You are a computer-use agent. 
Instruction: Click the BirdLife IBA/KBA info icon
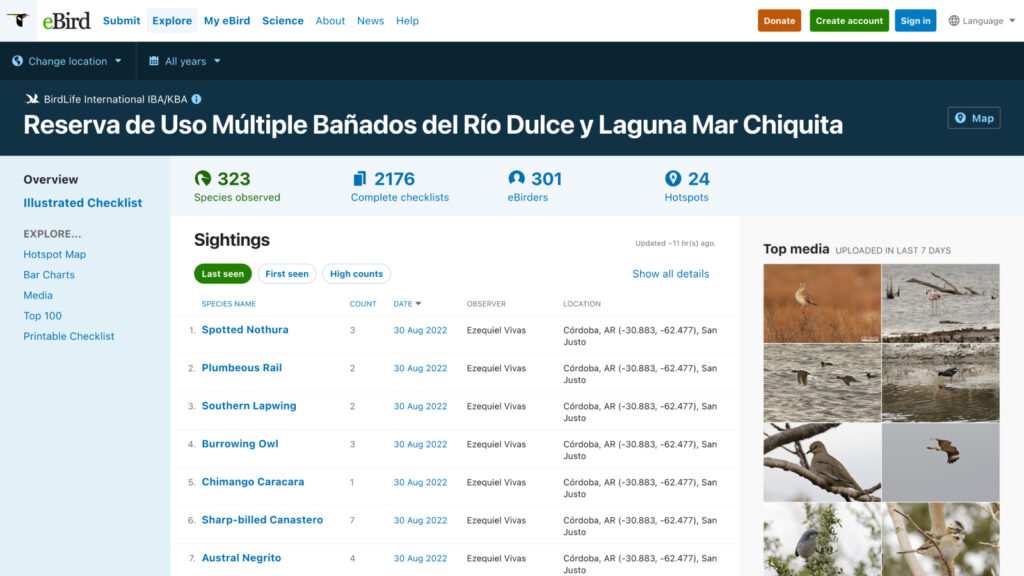point(196,99)
